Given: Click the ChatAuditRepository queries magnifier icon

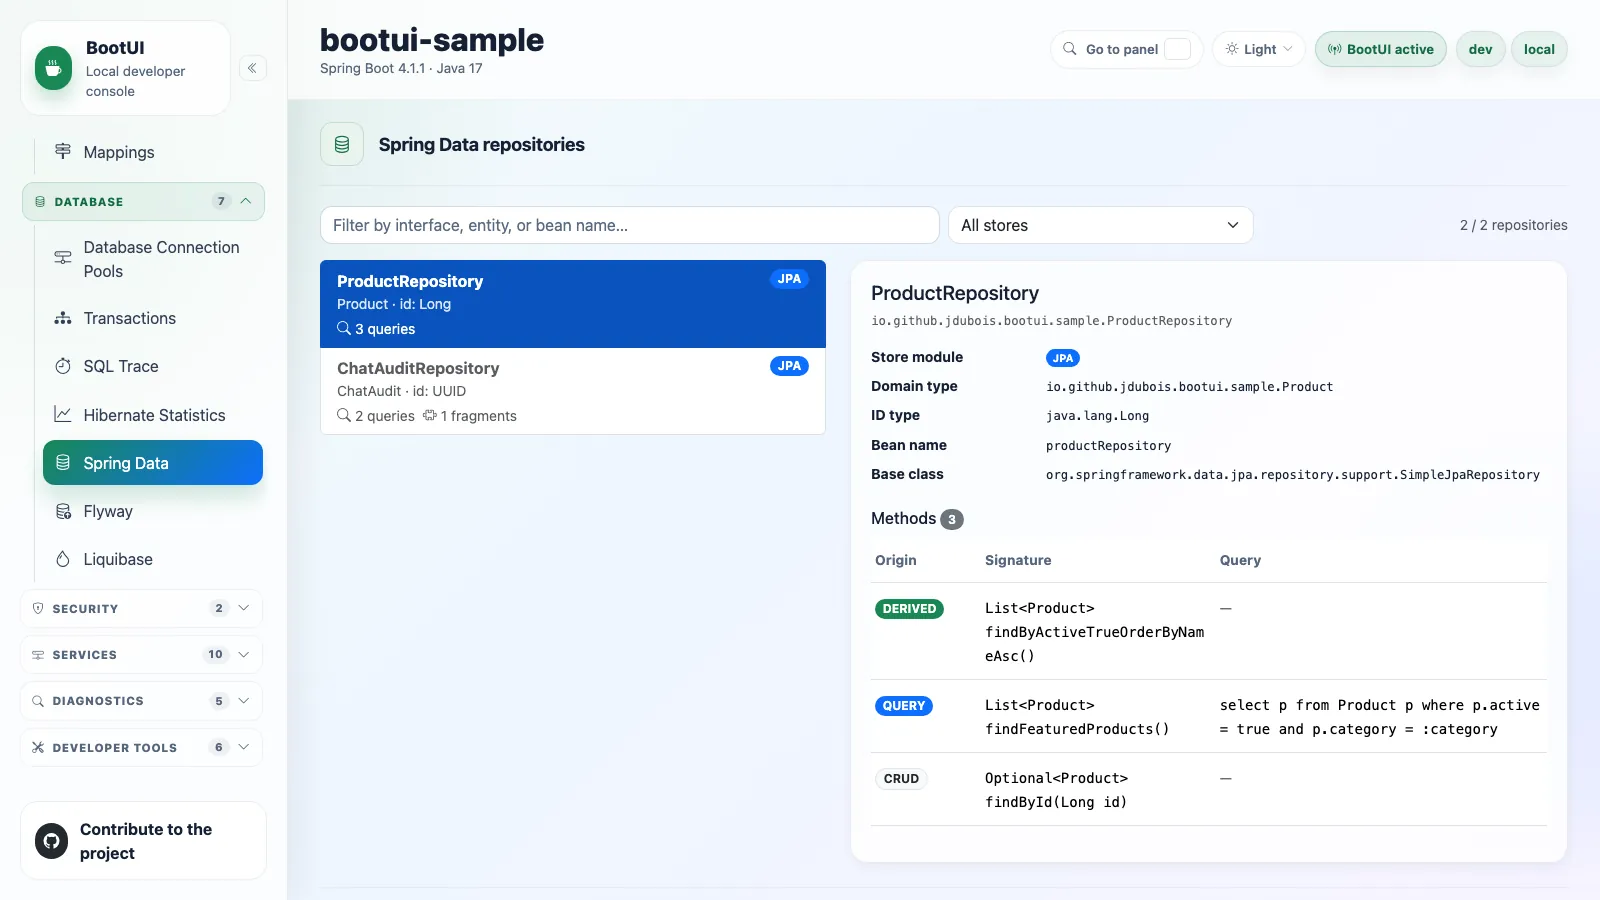Looking at the screenshot, I should [344, 415].
